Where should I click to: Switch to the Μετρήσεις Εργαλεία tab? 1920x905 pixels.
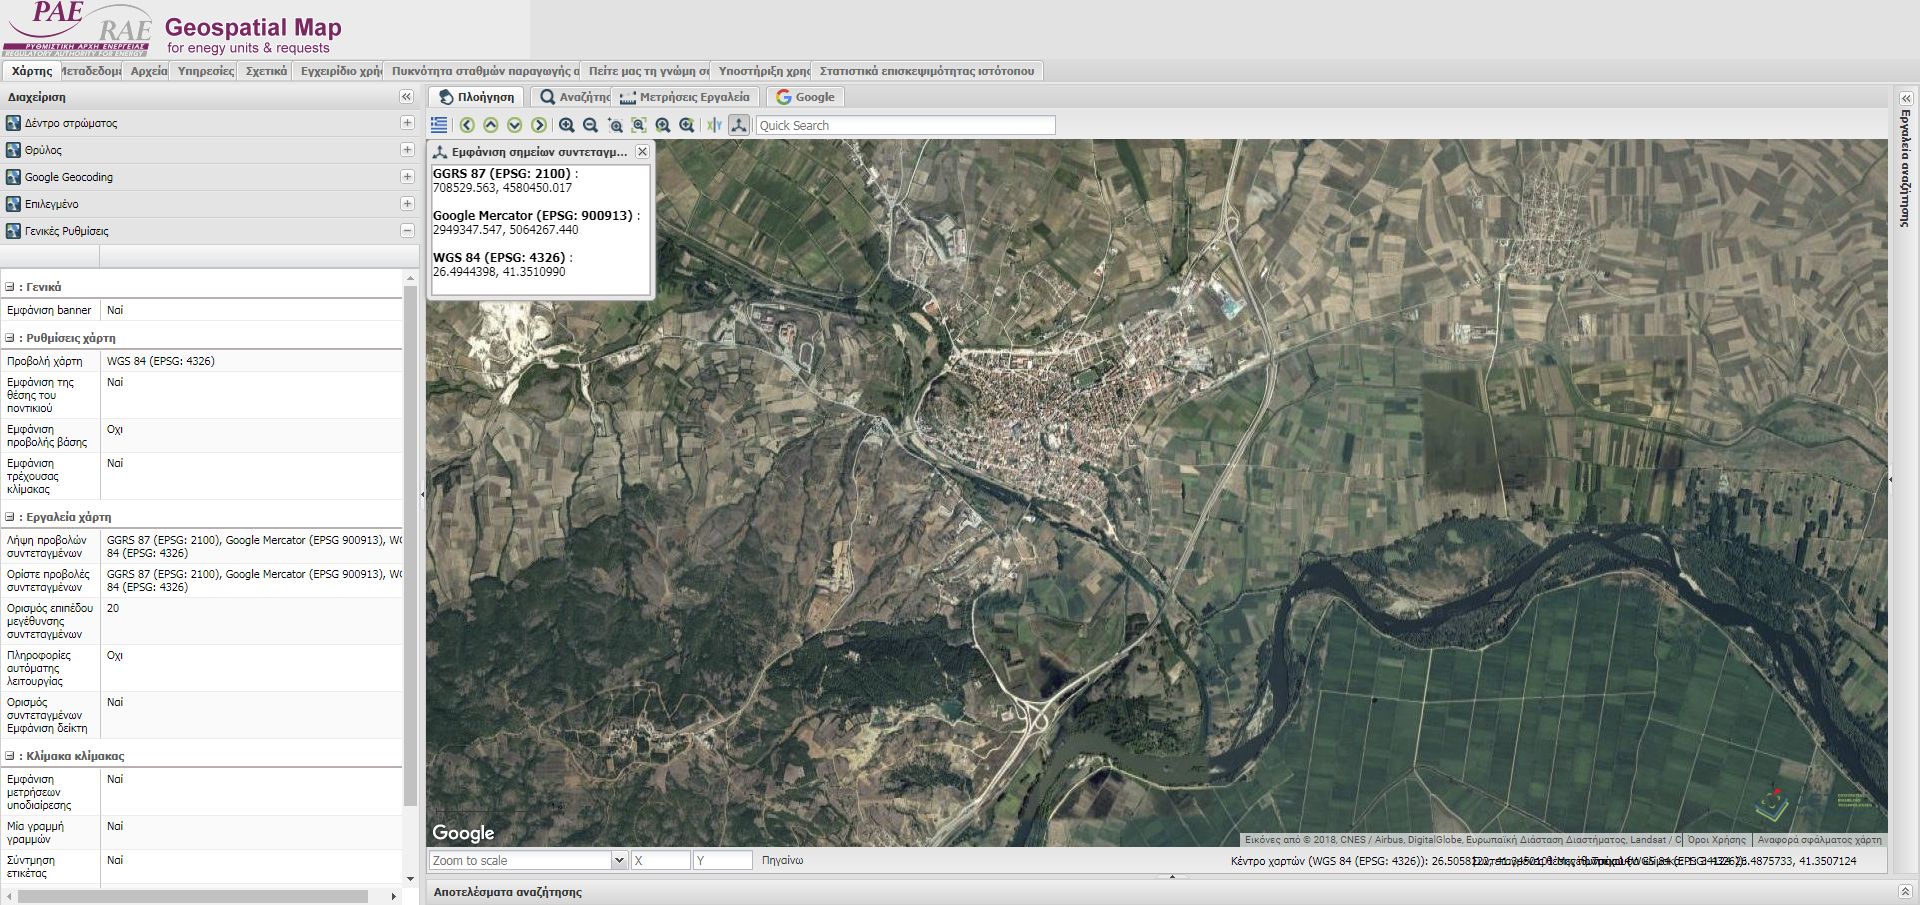685,97
